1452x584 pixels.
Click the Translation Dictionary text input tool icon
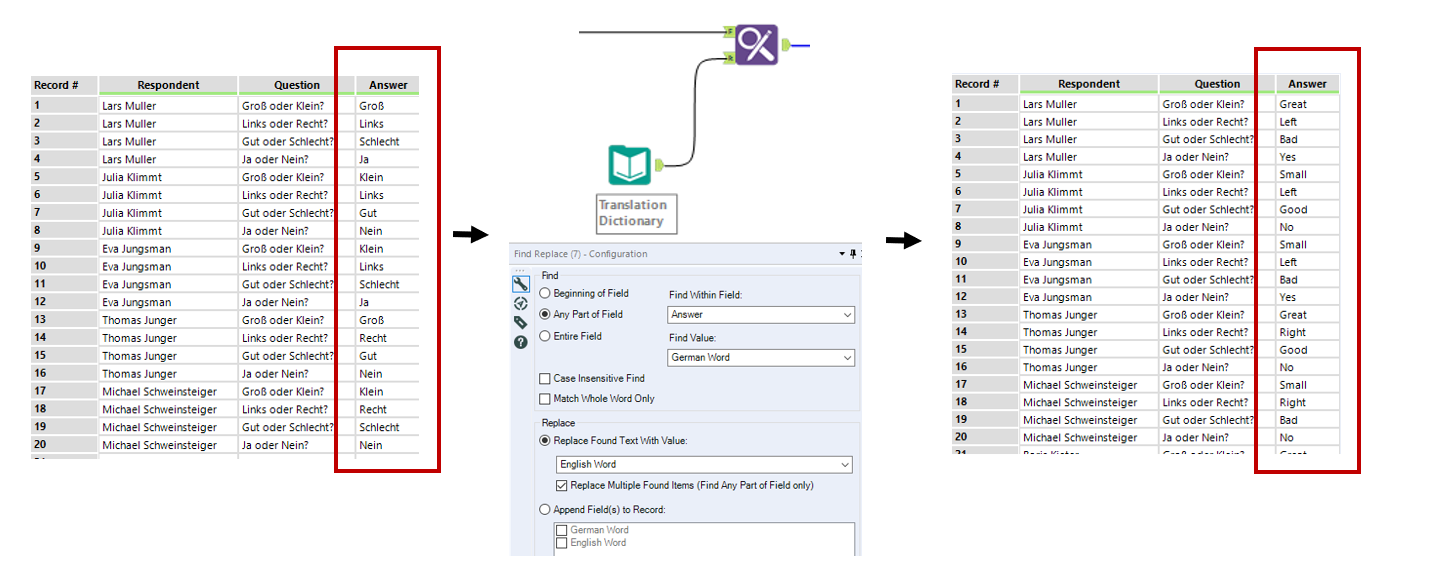click(x=630, y=165)
